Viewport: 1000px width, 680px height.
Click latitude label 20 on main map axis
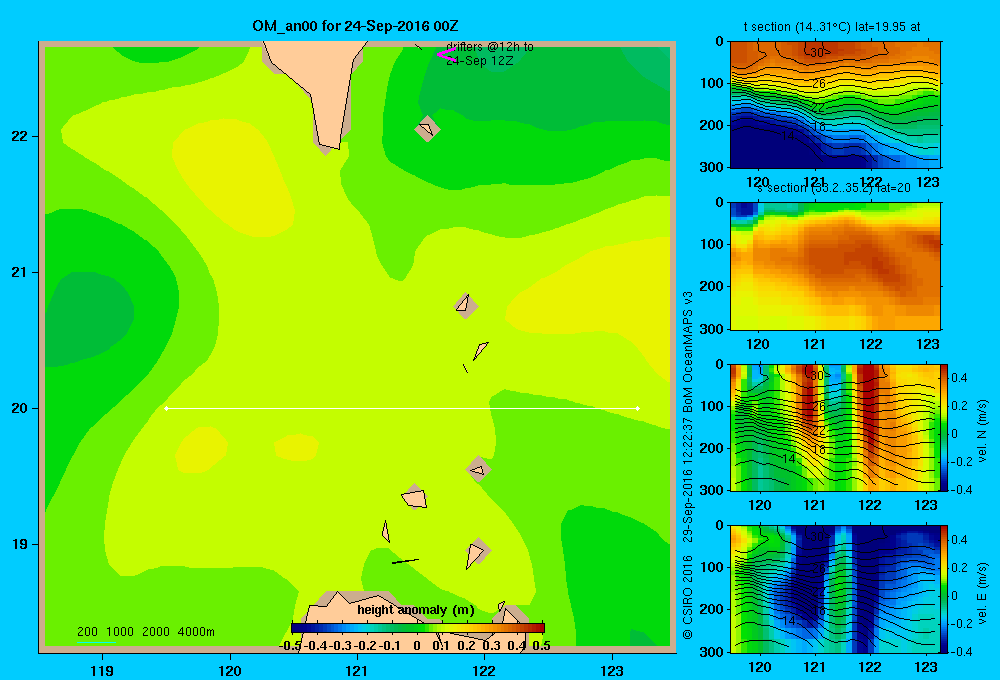pyautogui.click(x=20, y=408)
